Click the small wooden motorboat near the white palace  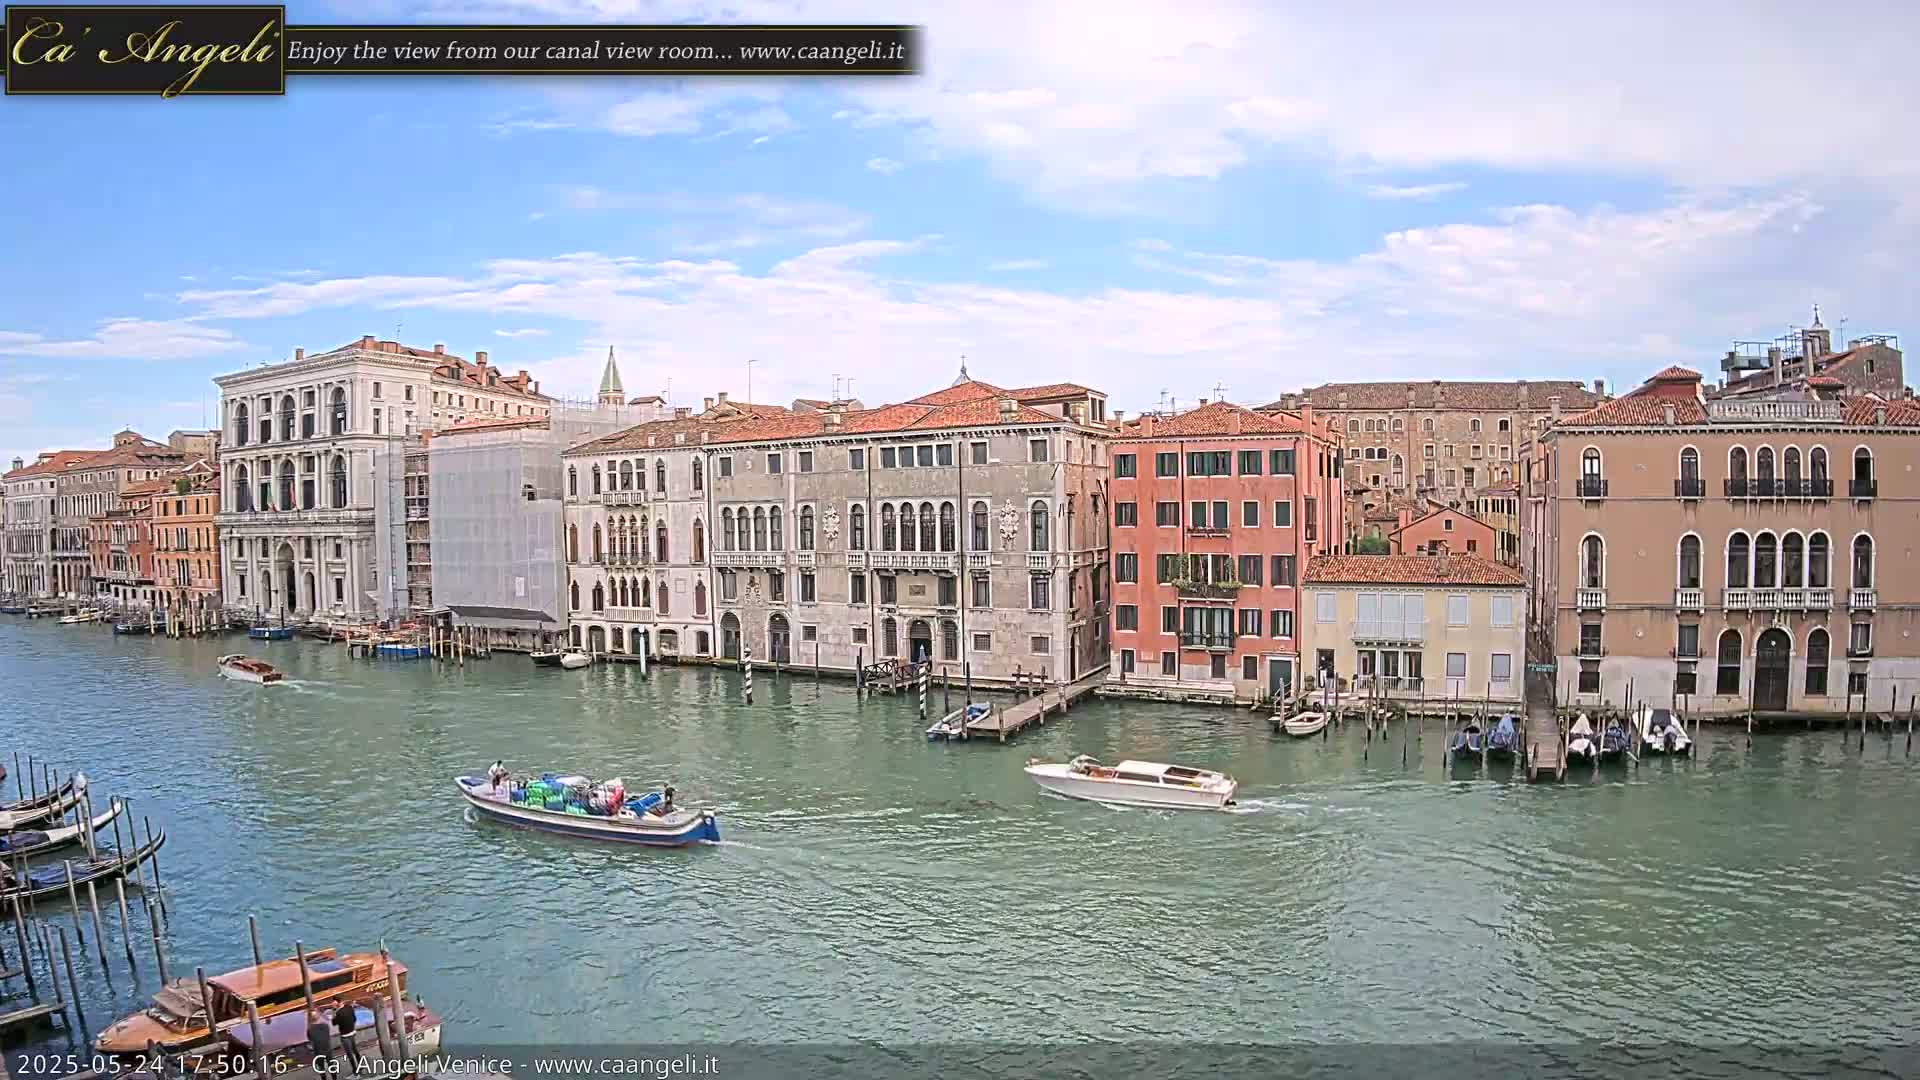coord(249,669)
